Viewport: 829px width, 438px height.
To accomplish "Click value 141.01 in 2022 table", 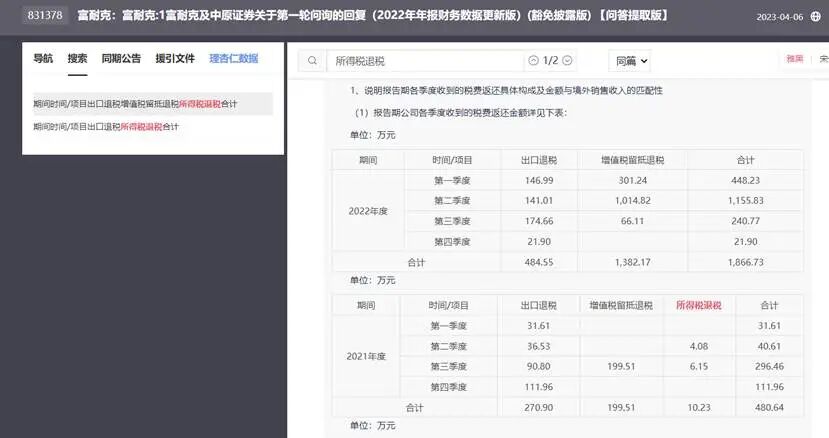I will click(539, 200).
